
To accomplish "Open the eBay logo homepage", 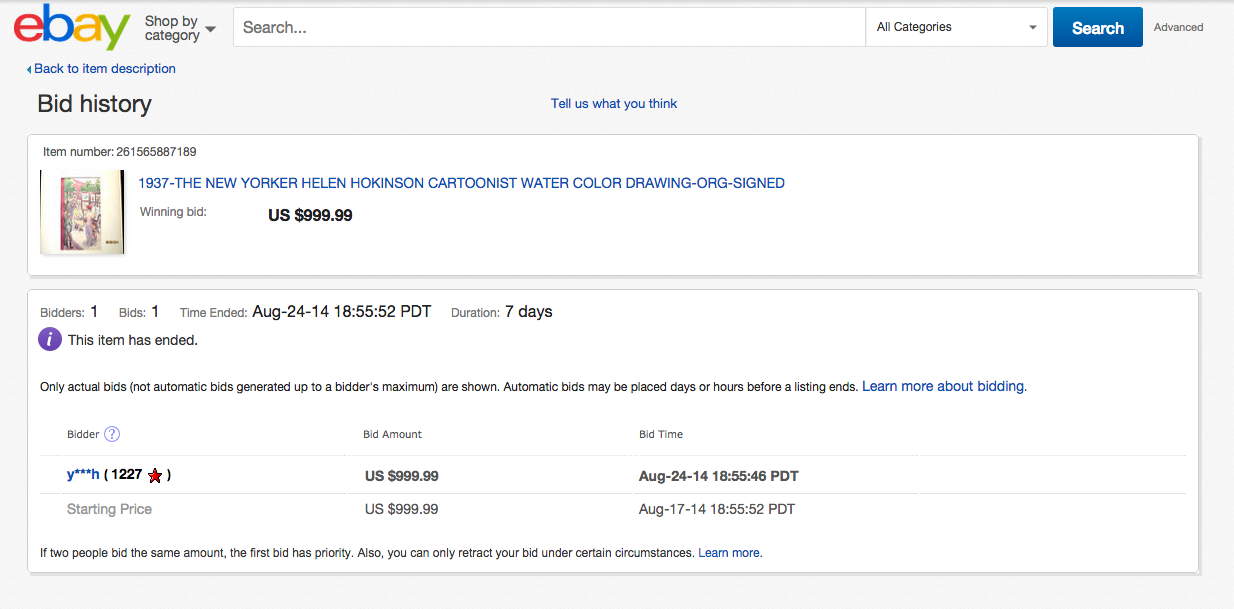I will (72, 28).
